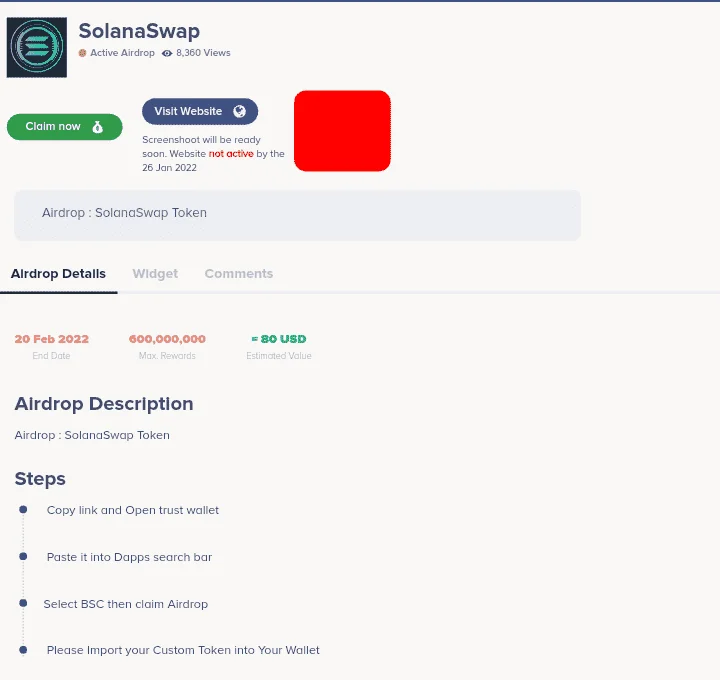
Task: Click the SolanaSwap page title
Action: tap(139, 31)
